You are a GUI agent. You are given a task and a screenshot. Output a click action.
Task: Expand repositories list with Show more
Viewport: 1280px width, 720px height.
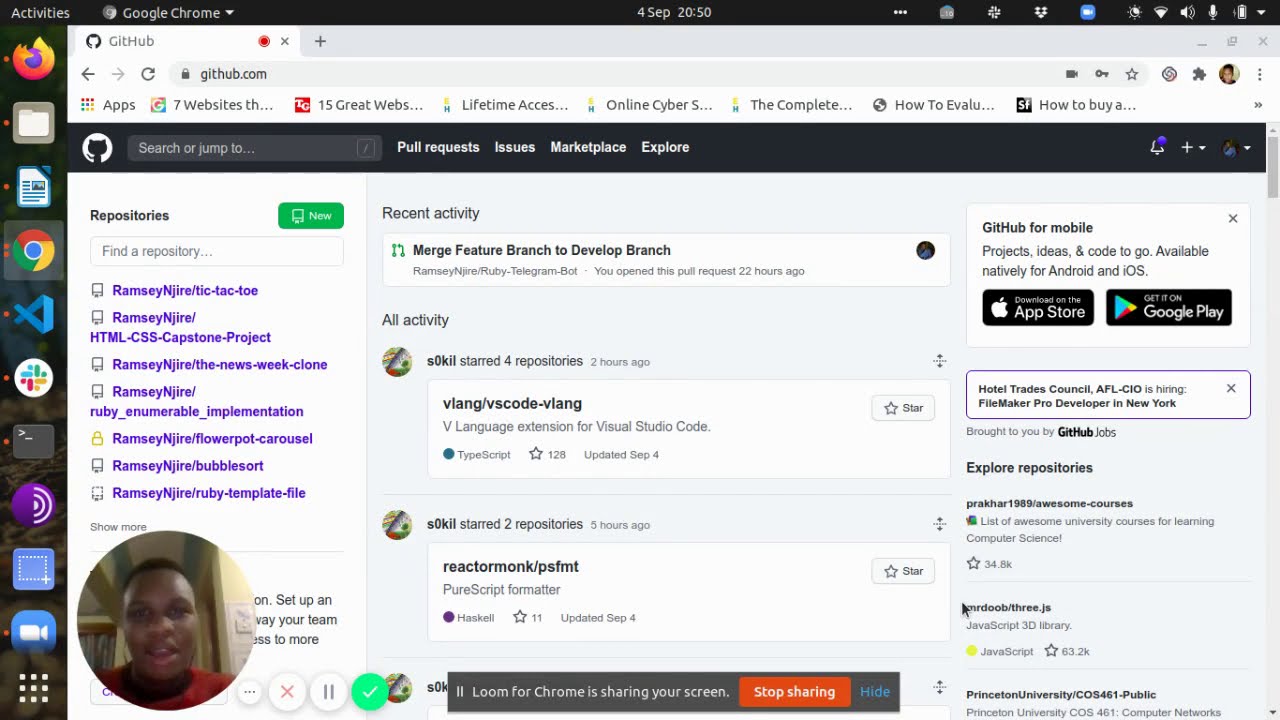pos(118,527)
